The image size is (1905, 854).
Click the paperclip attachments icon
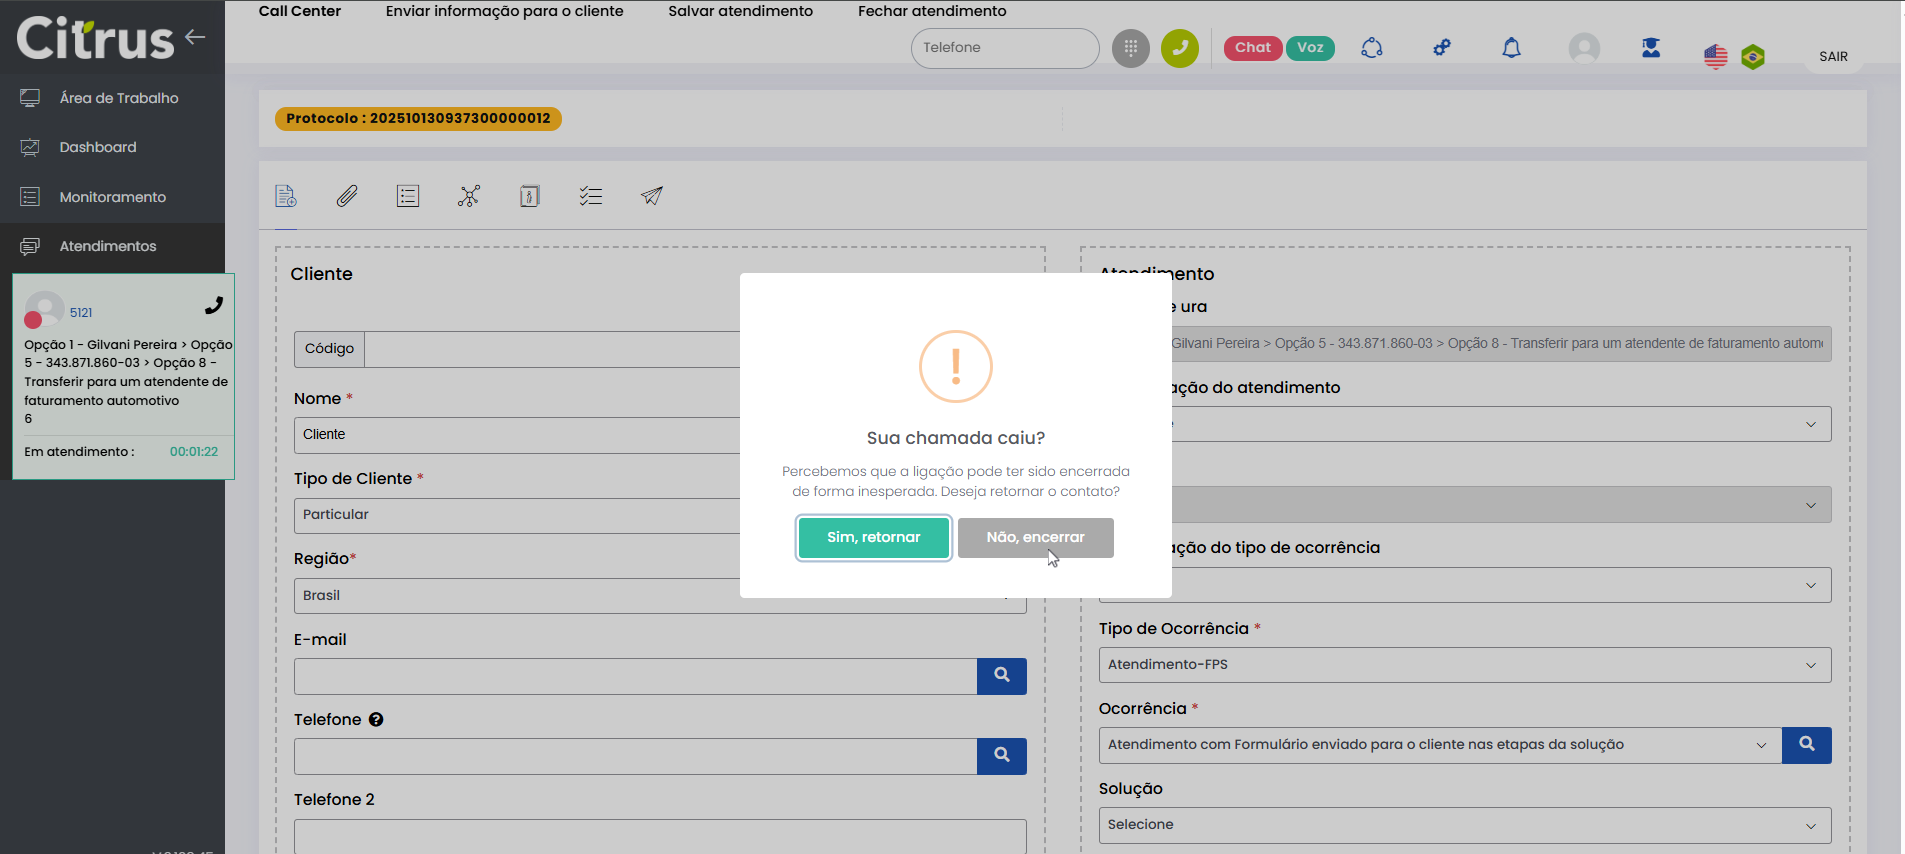347,196
